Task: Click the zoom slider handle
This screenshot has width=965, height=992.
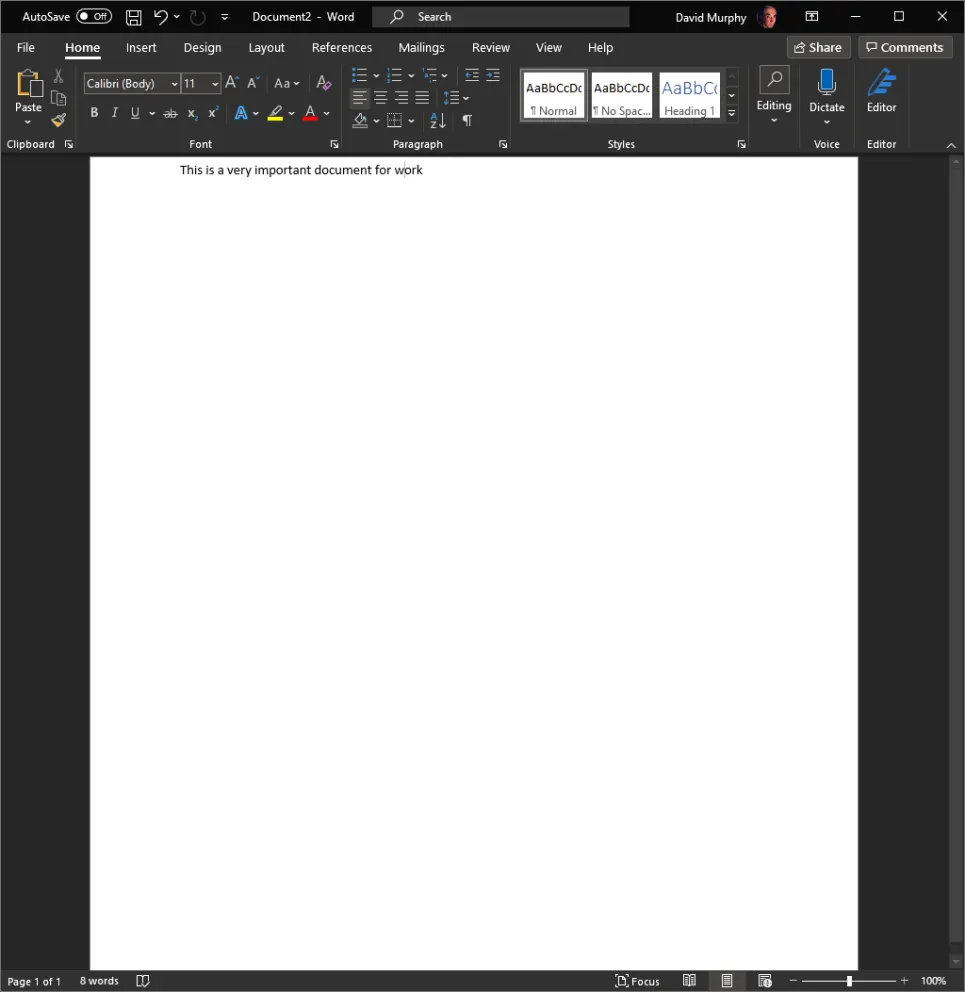Action: point(849,981)
